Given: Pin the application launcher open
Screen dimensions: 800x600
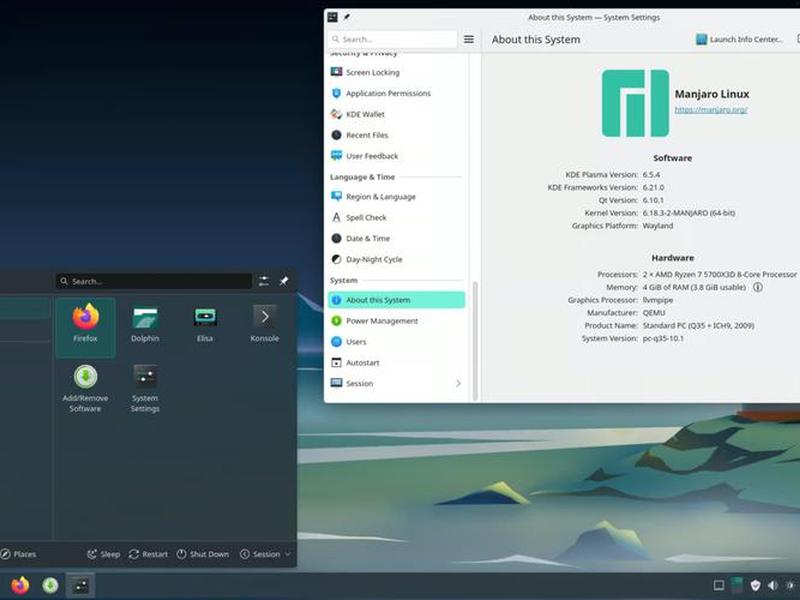Looking at the screenshot, I should click(284, 281).
